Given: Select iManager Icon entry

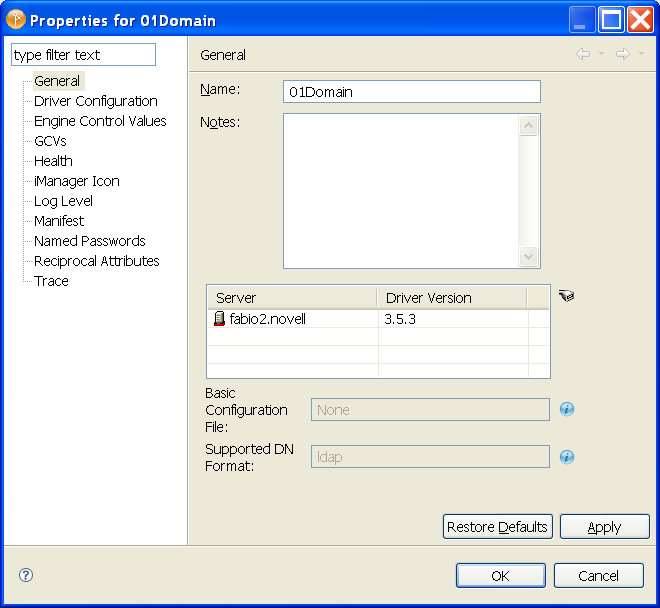Looking at the screenshot, I should 77,181.
